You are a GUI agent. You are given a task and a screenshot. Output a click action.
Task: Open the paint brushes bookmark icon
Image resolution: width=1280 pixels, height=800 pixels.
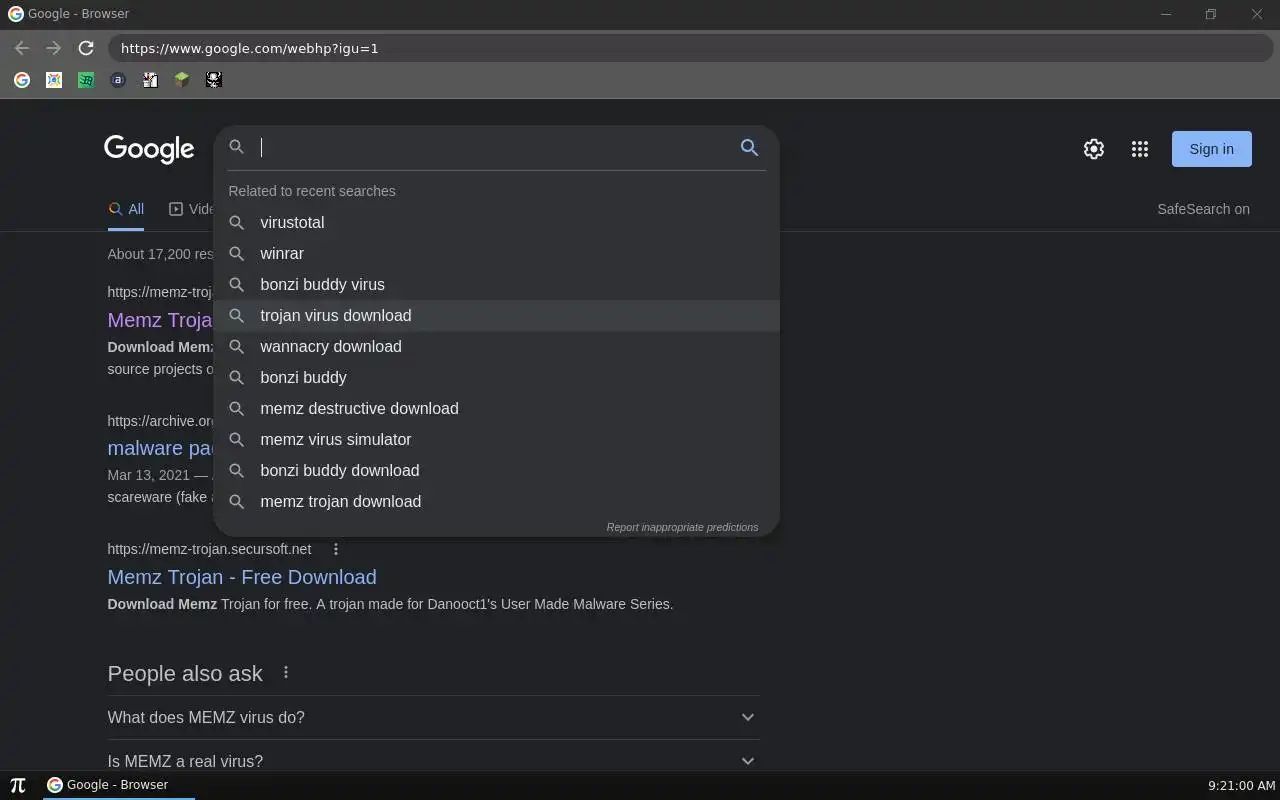(150, 80)
